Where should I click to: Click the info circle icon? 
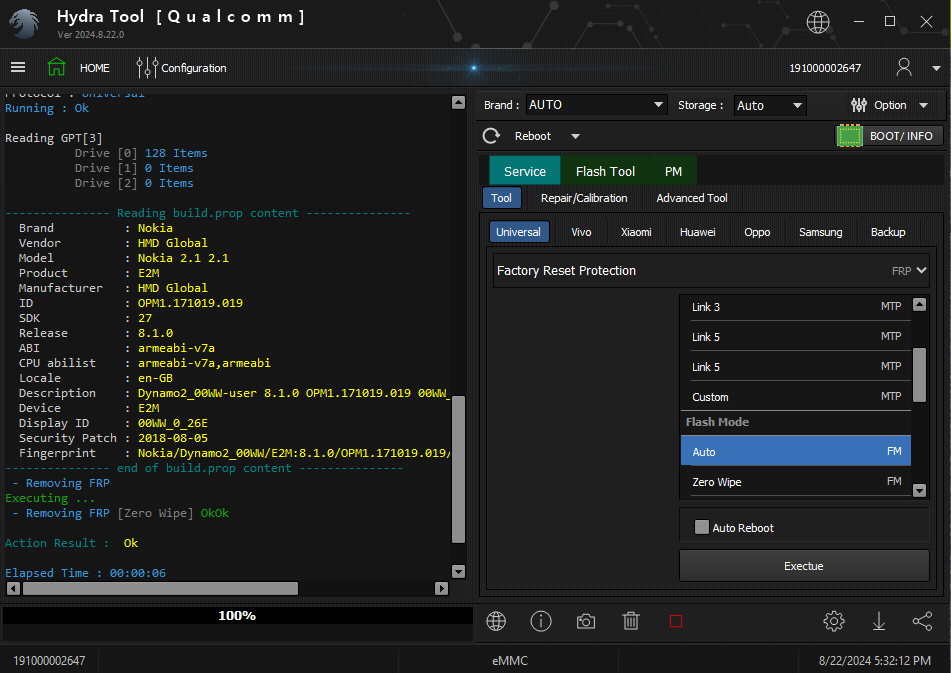(541, 621)
